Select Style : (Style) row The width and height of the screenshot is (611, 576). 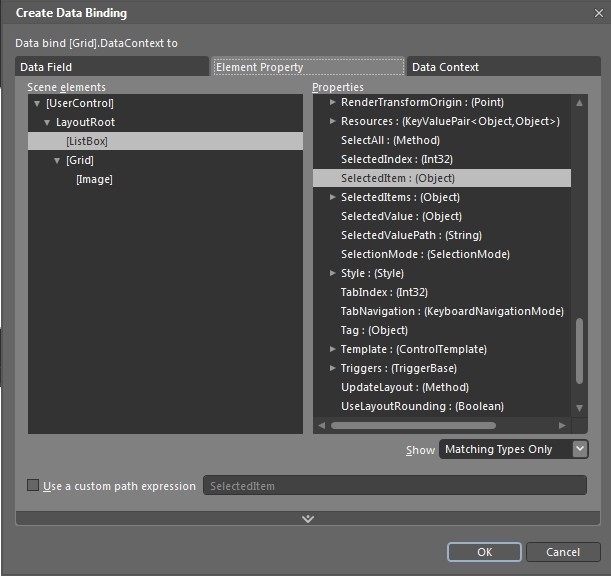tap(442, 273)
